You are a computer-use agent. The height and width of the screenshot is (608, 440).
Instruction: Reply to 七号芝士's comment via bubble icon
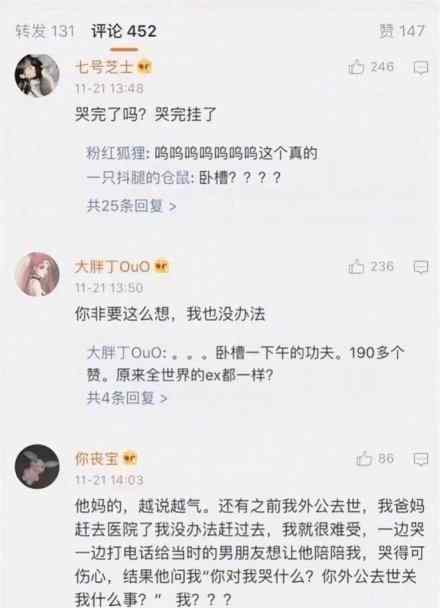point(421,67)
